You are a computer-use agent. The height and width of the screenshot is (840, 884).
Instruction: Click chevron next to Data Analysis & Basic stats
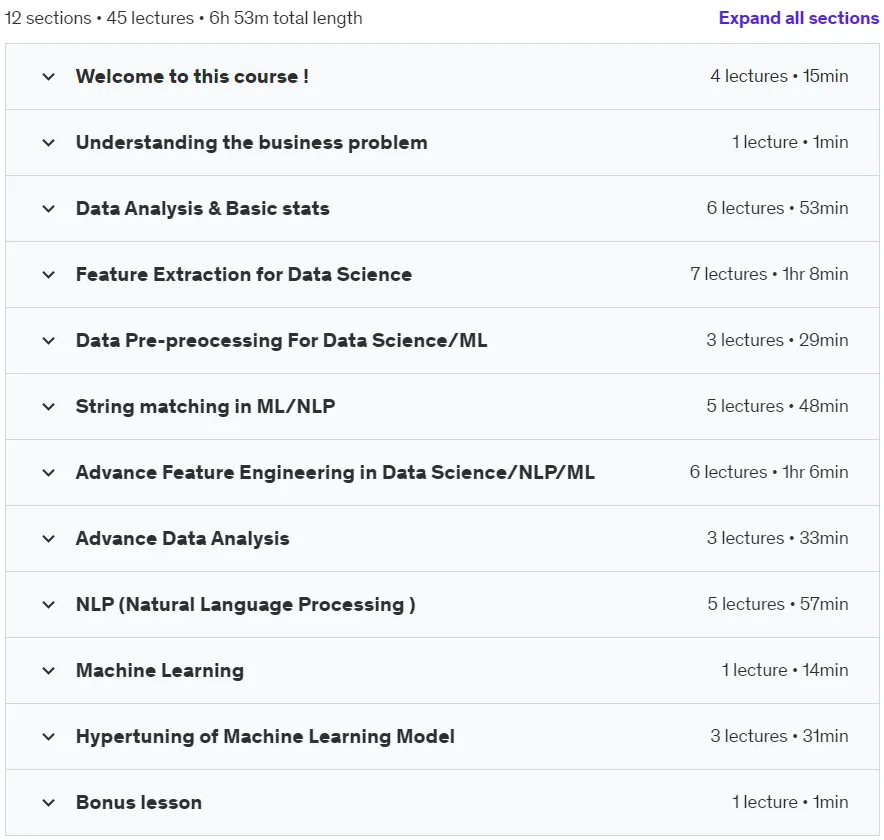click(49, 209)
